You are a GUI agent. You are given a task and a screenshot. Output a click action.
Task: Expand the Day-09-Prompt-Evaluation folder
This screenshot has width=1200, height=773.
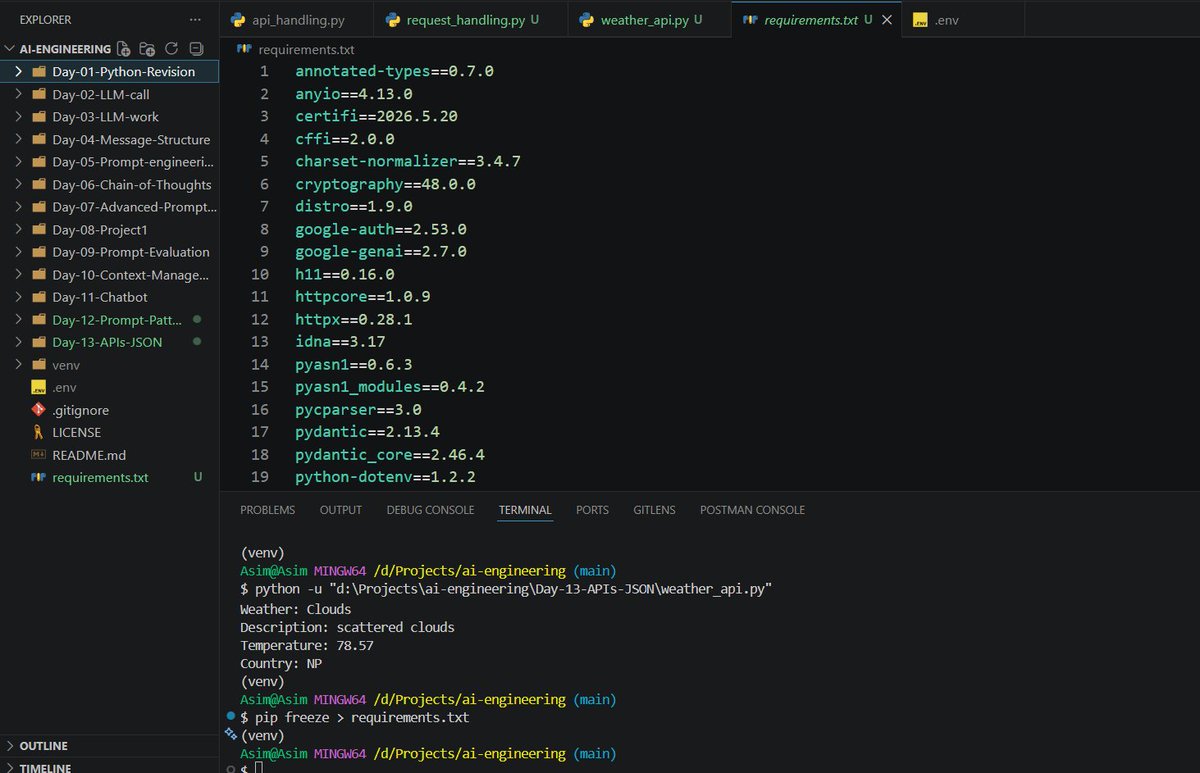(18, 252)
